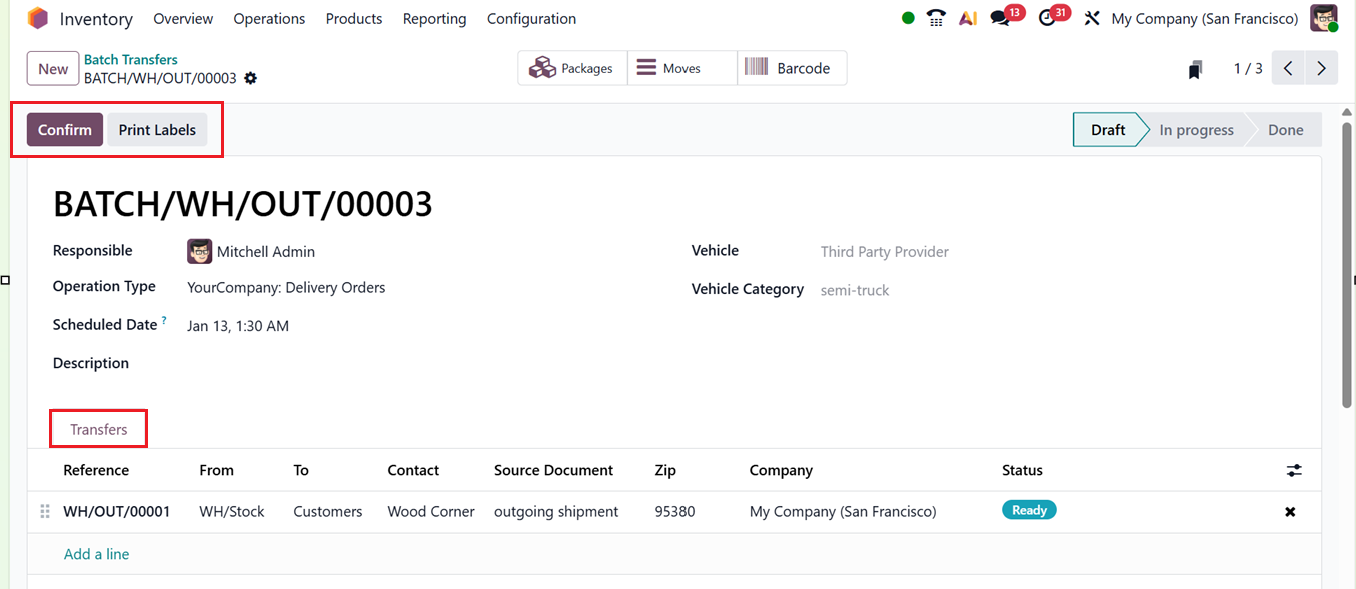Open the developer tools wrench icon

(1091, 18)
